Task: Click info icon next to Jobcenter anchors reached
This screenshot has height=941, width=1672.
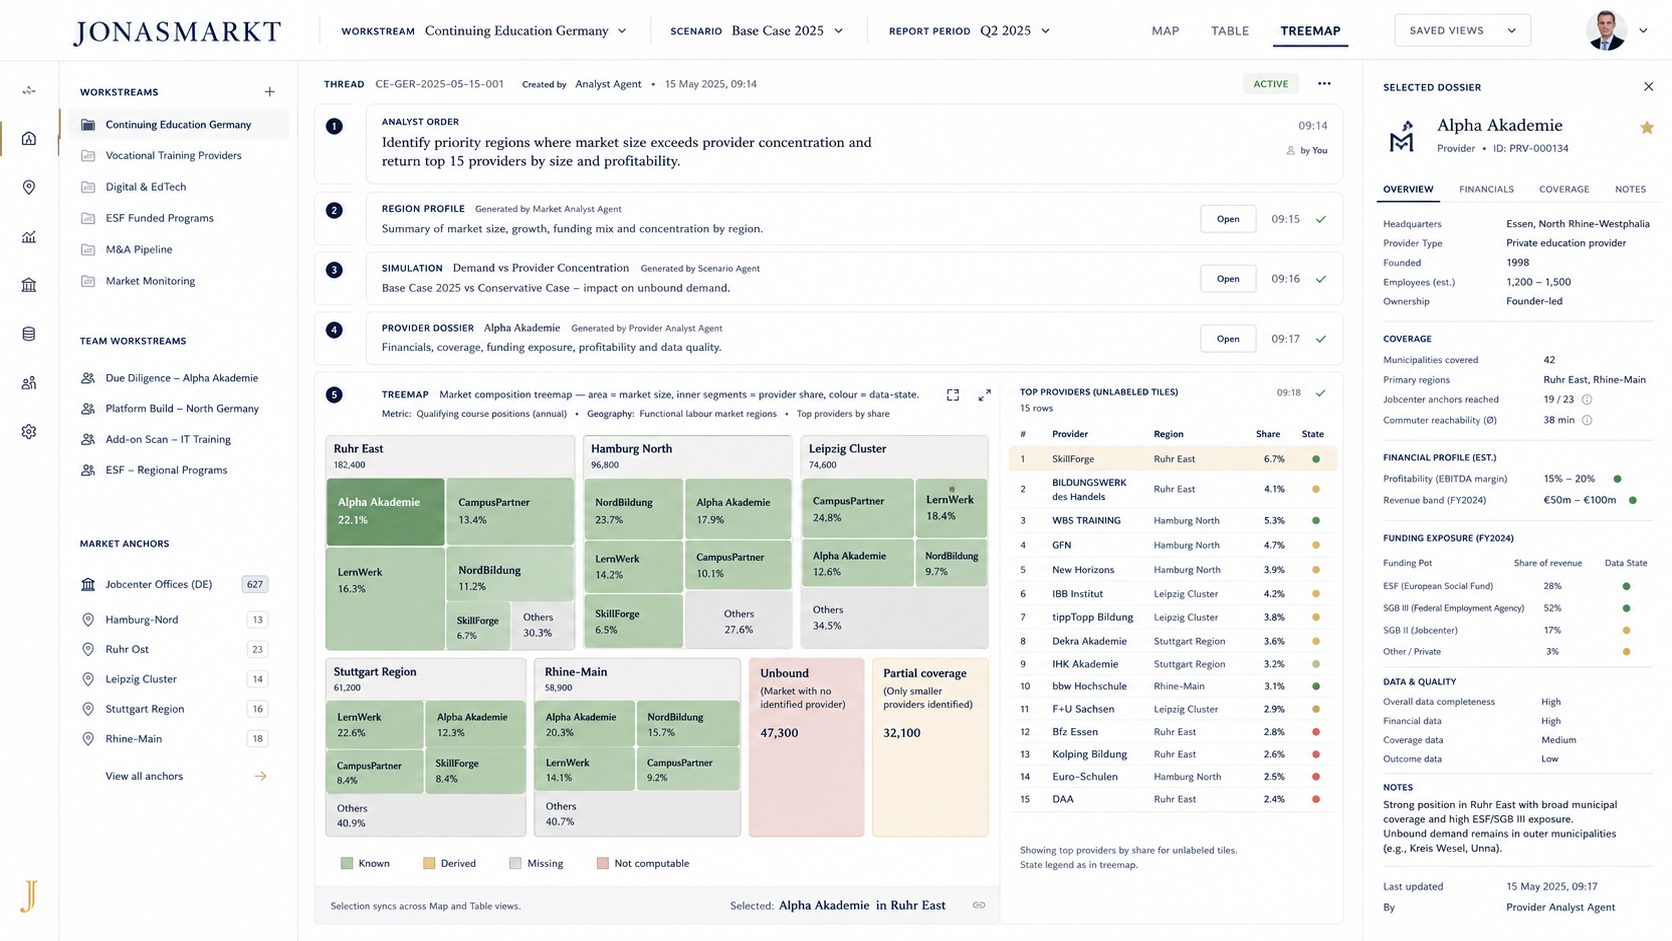Action: pyautogui.click(x=1587, y=400)
